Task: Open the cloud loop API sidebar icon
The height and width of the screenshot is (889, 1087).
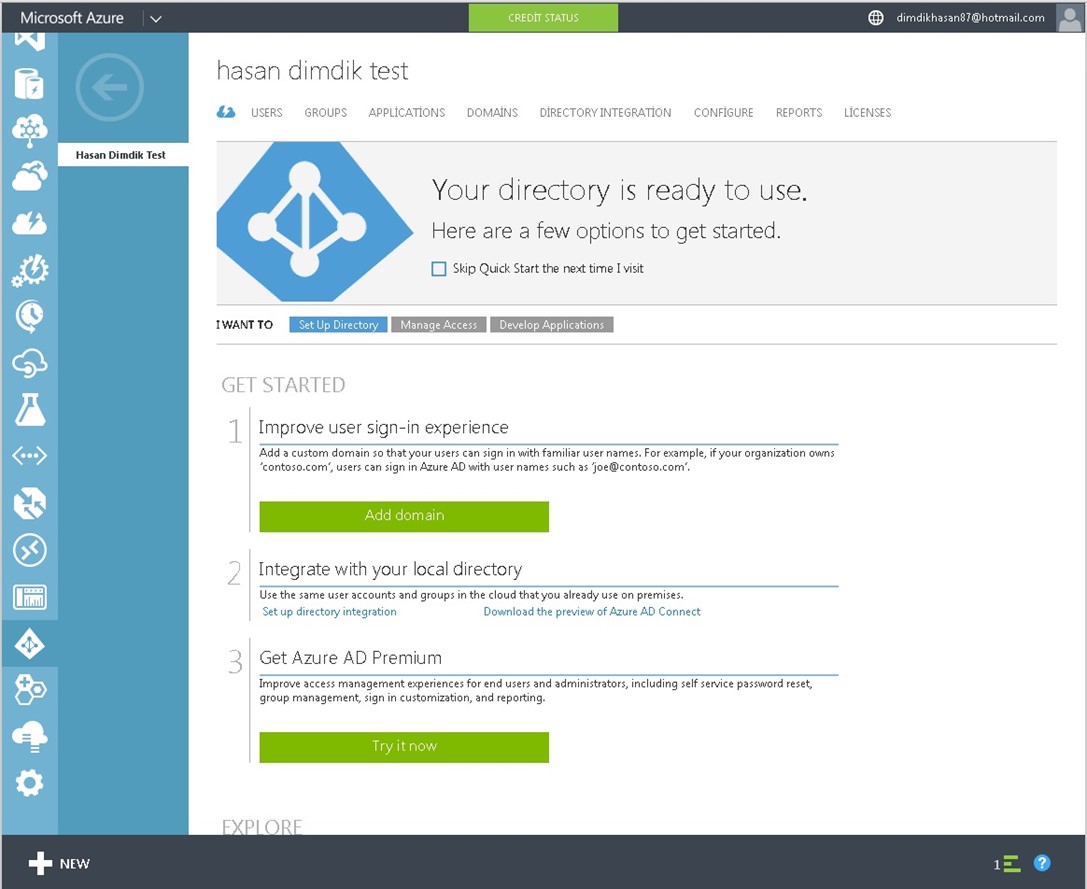Action: pos(29,363)
